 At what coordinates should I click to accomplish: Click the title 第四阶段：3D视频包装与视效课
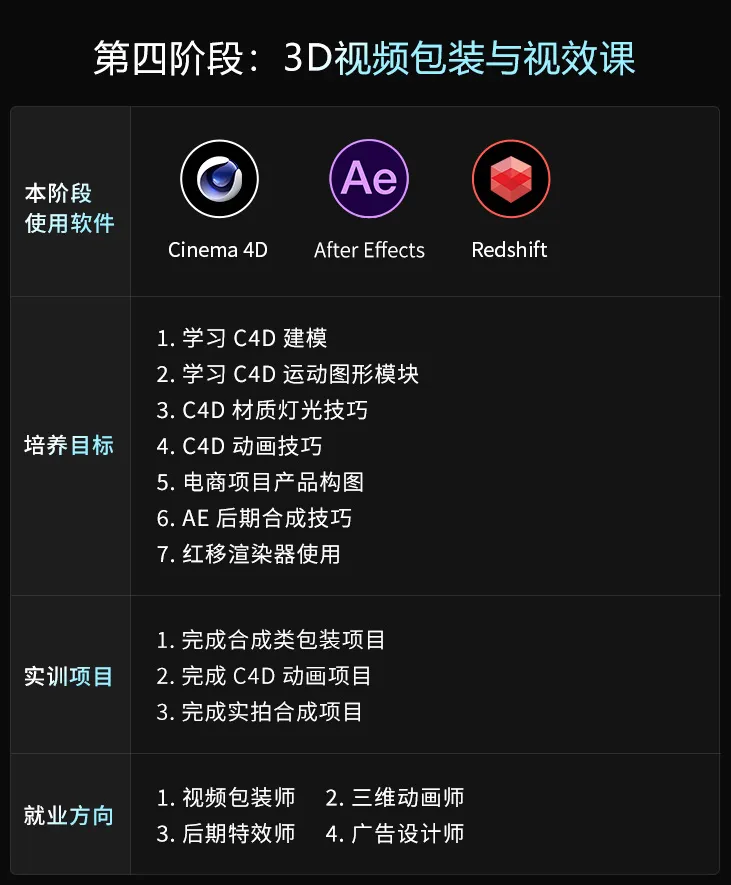pyautogui.click(x=365, y=58)
